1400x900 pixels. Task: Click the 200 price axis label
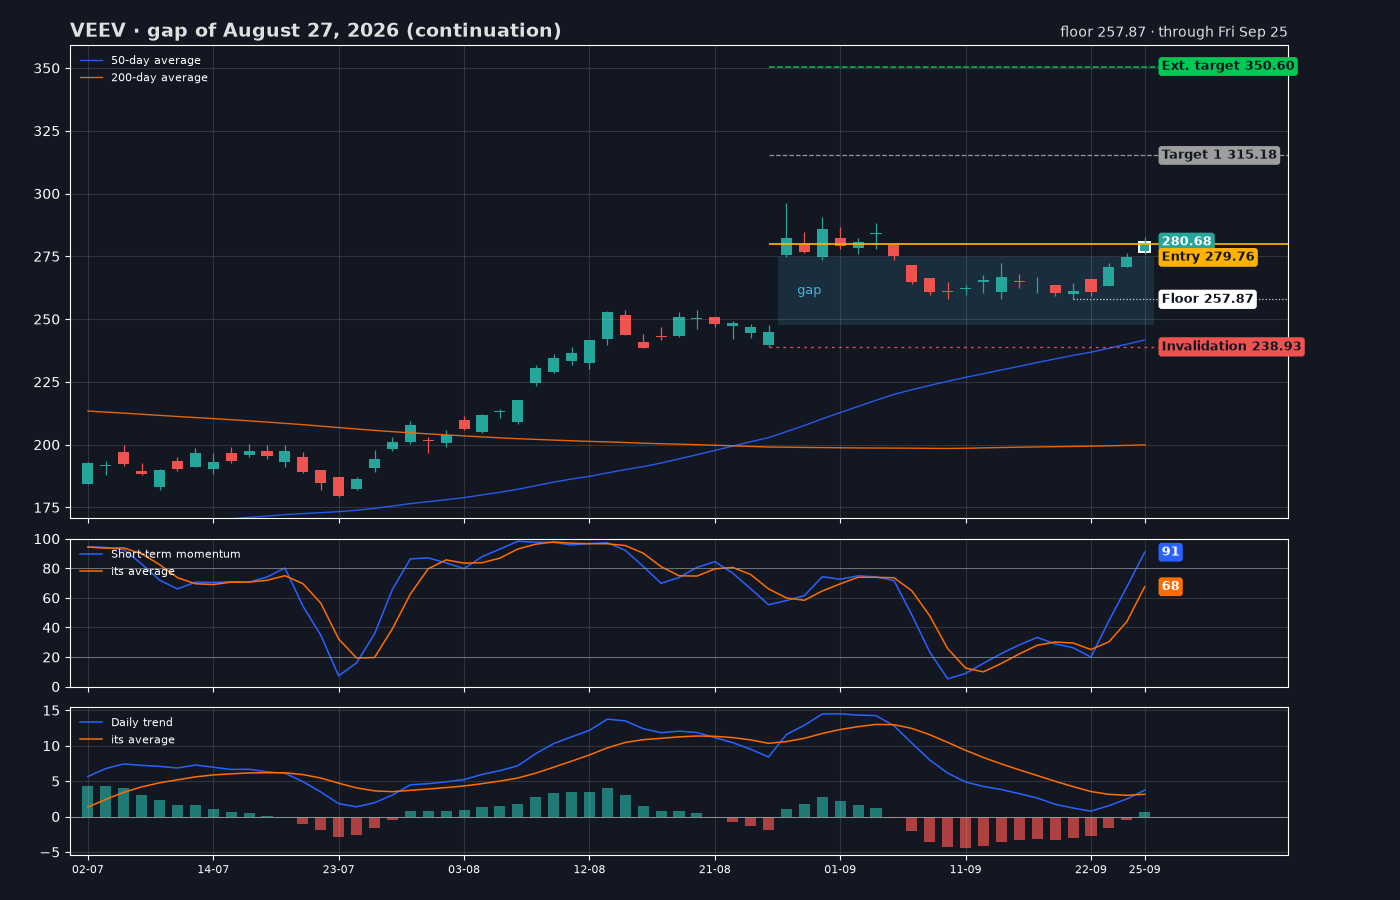(x=47, y=445)
